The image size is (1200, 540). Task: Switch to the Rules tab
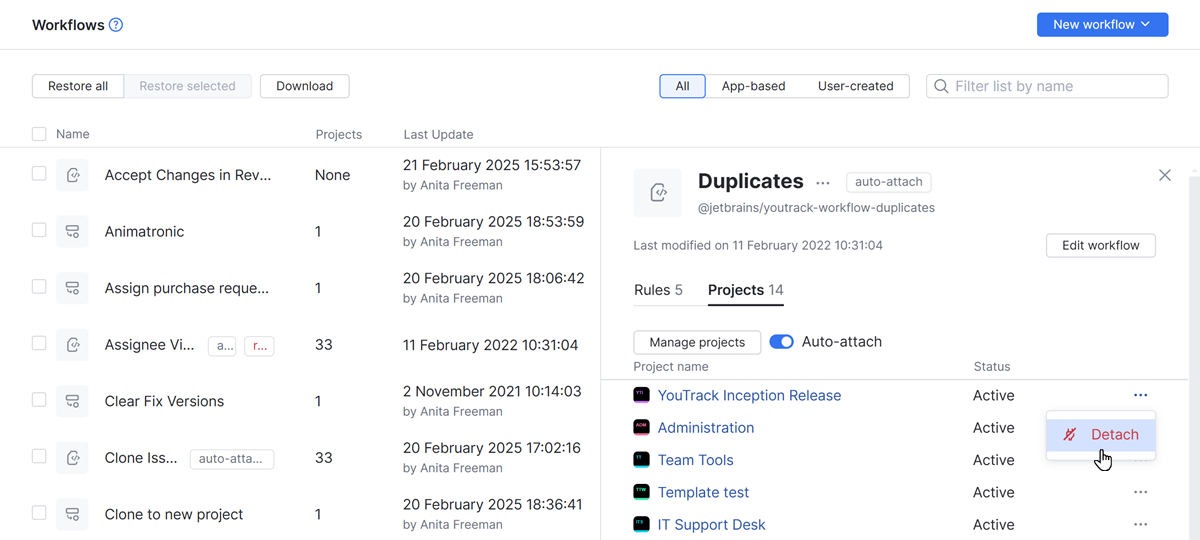(658, 290)
